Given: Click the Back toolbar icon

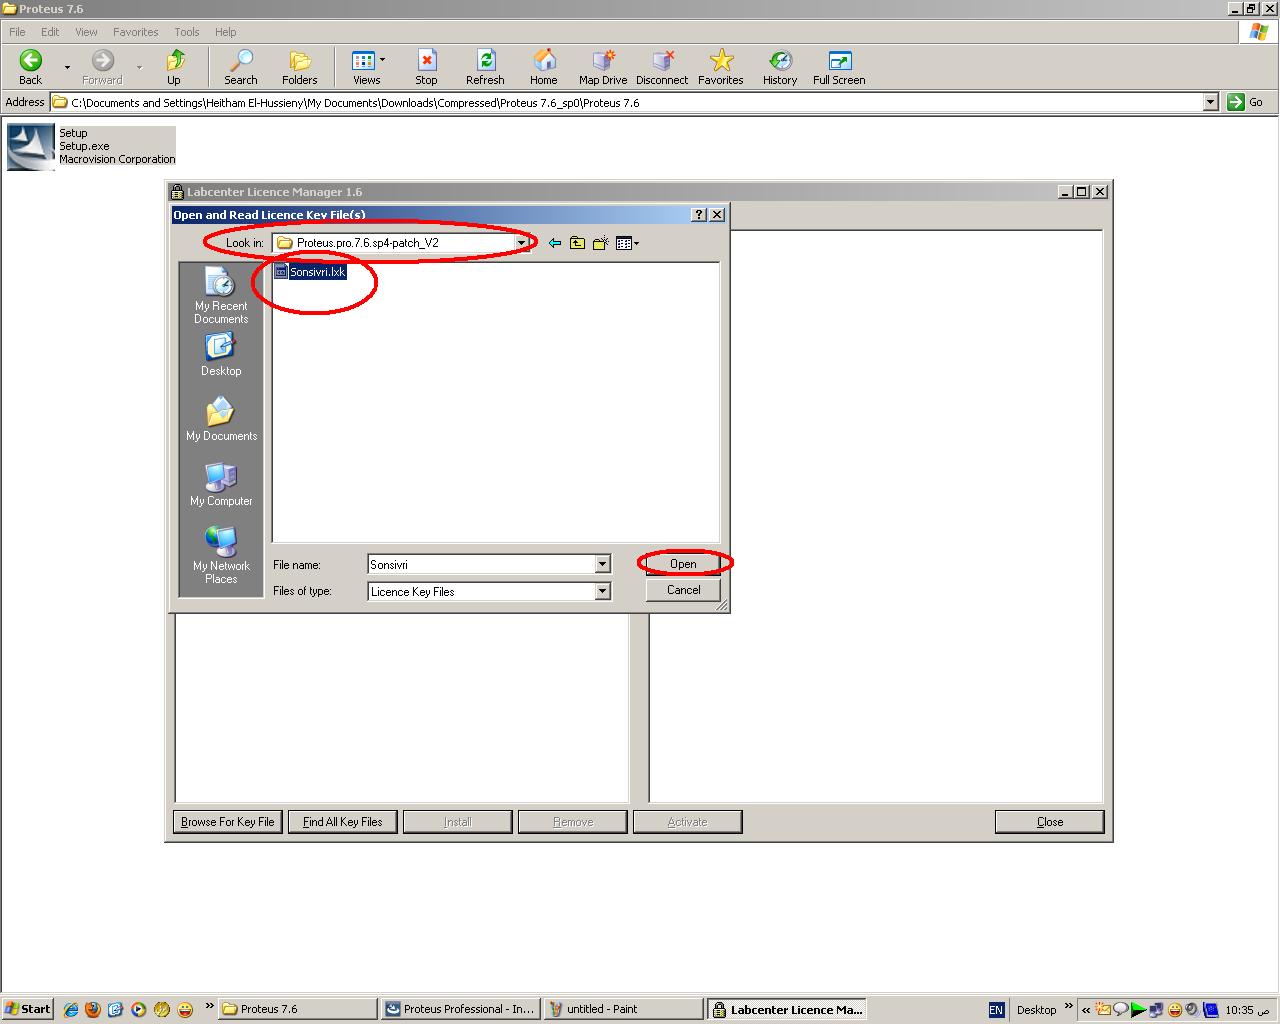Looking at the screenshot, I should [31, 67].
